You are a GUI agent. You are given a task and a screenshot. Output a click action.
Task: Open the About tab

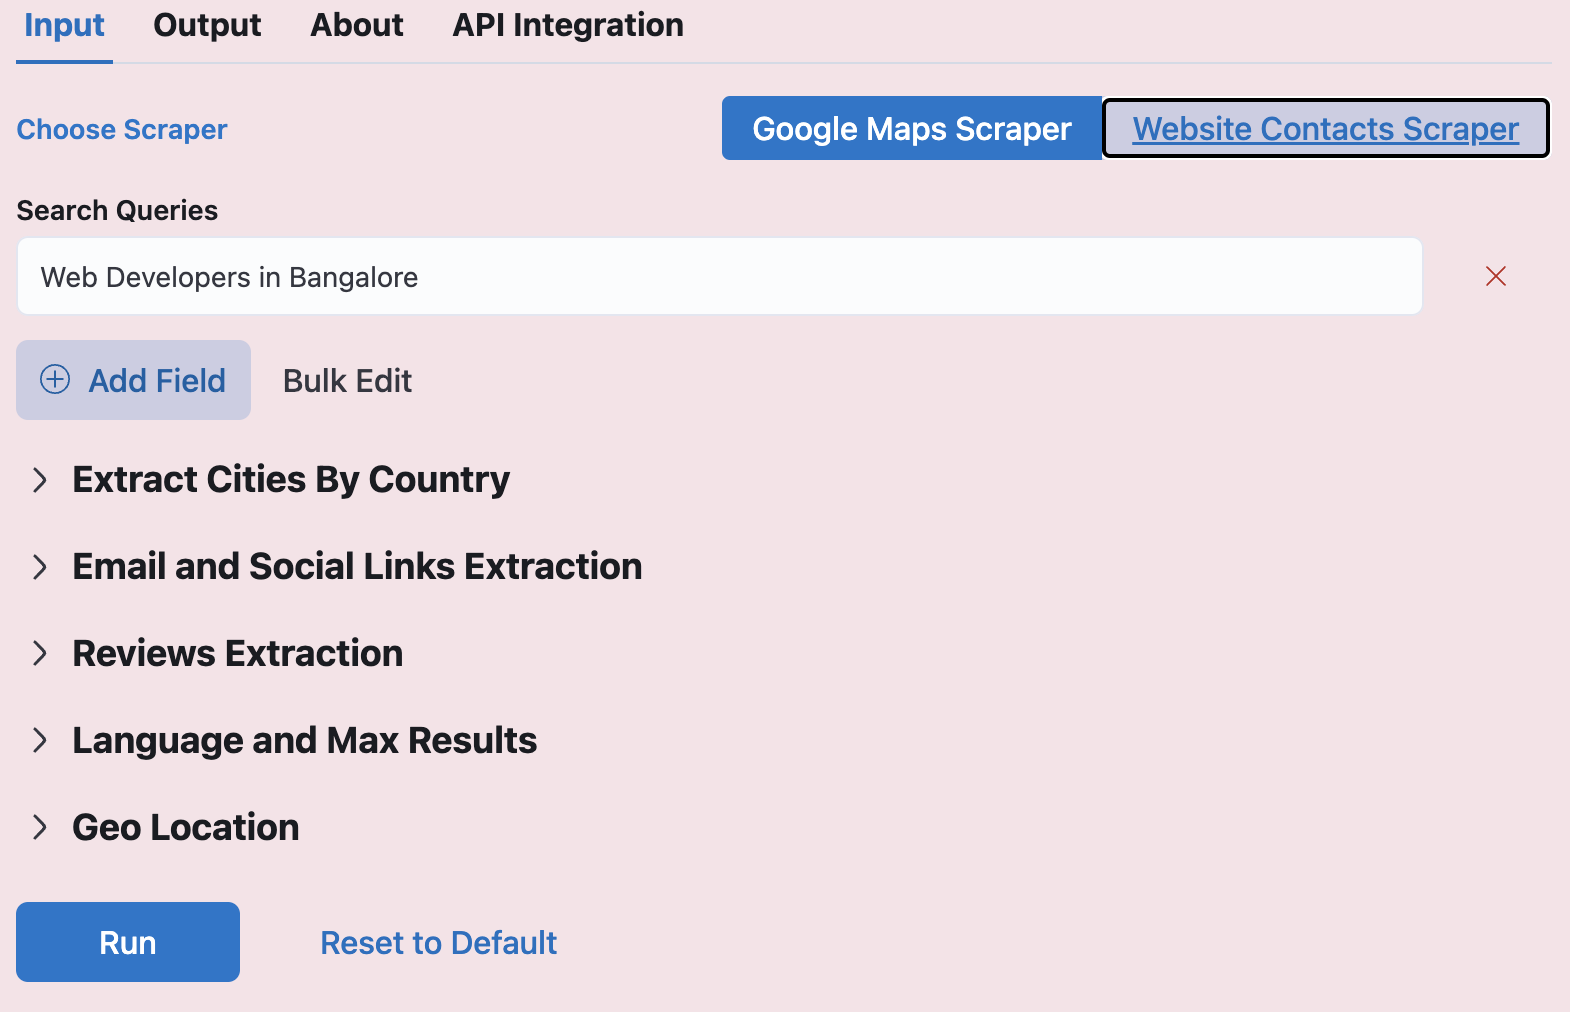pyautogui.click(x=357, y=26)
